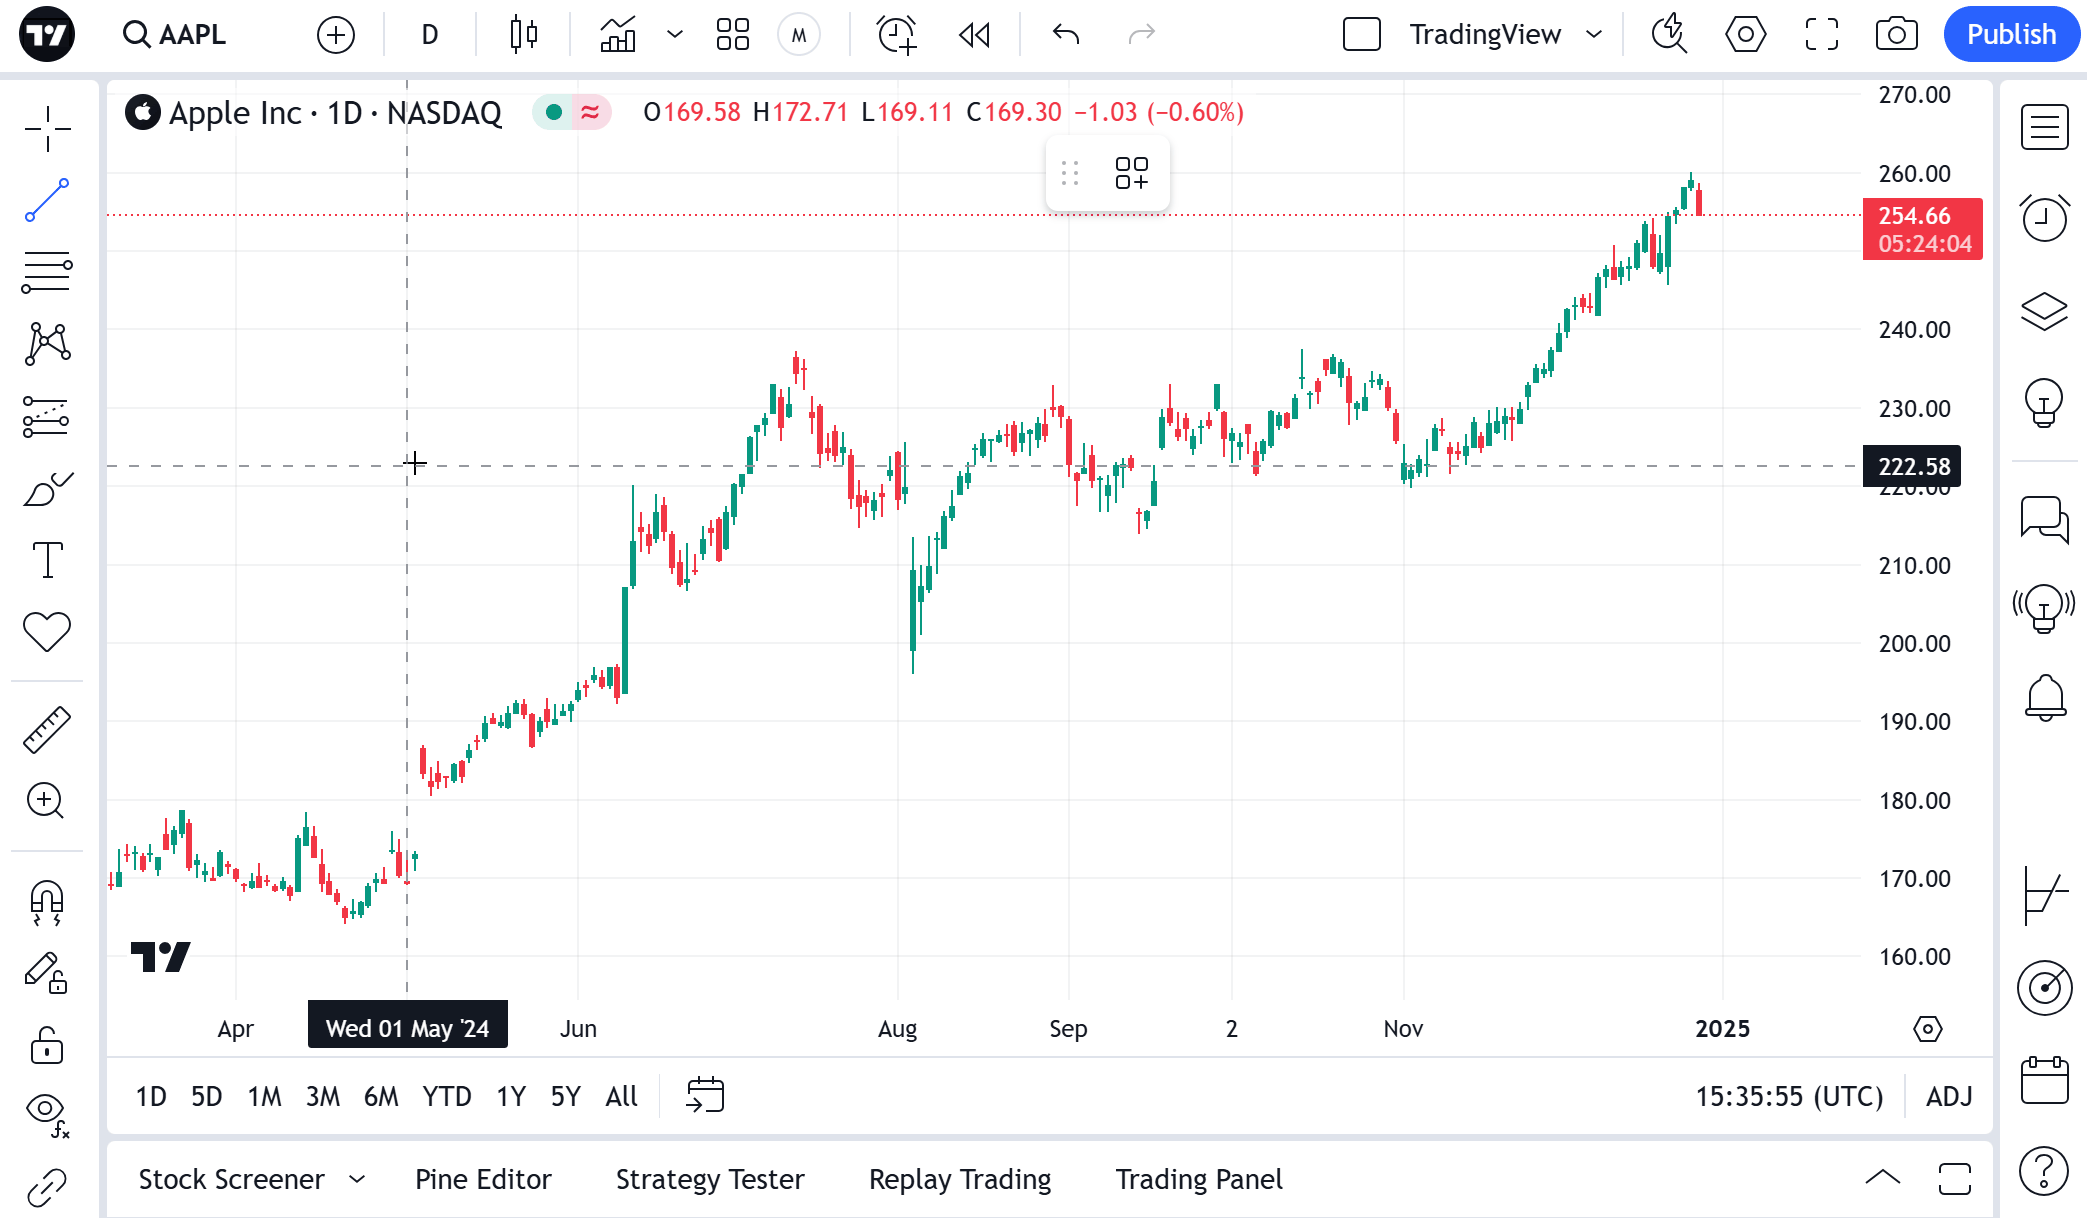Screen dimensions: 2087x1218
Task: Toggle magnet mode for drawings
Action: click(x=47, y=902)
